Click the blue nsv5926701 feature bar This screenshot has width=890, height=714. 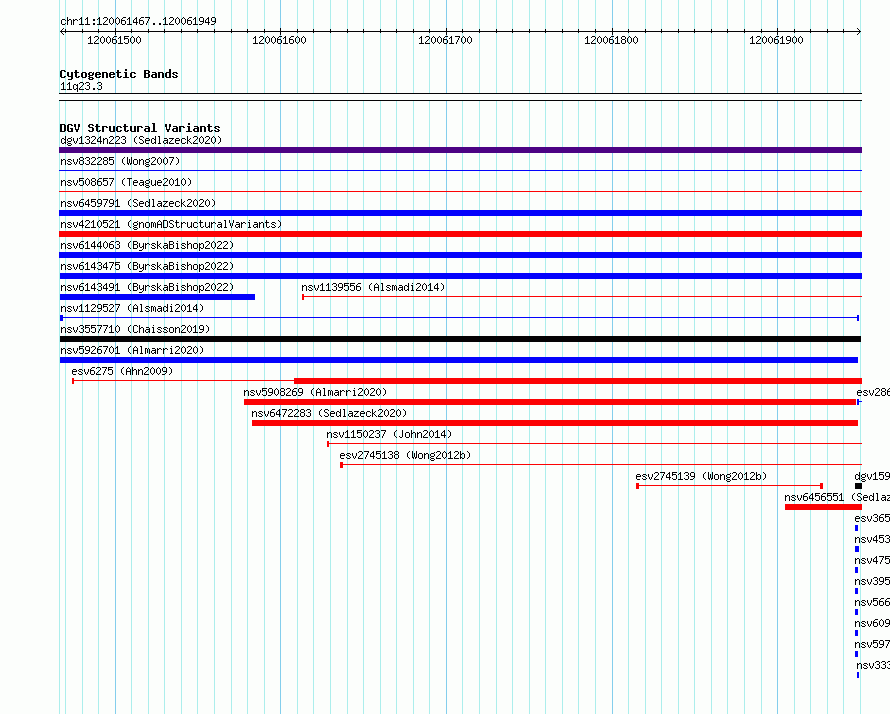[x=459, y=360]
